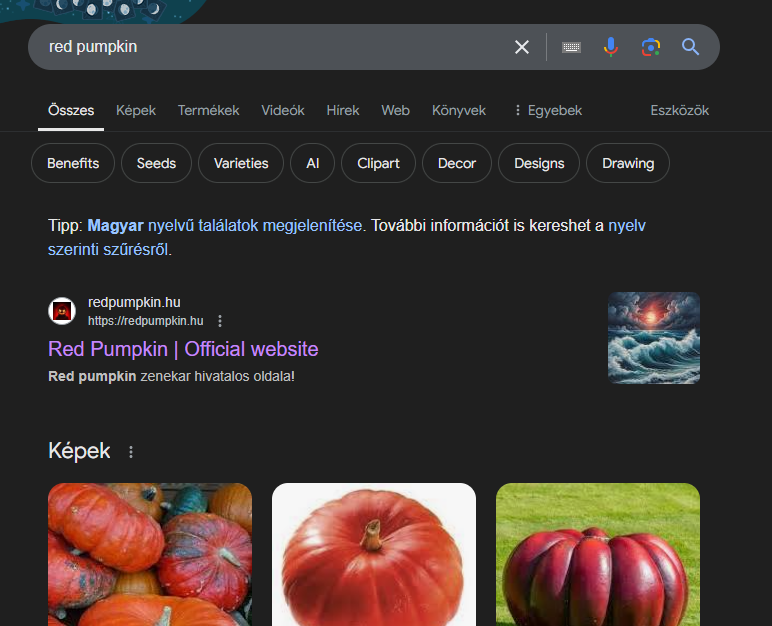Click the redpumpkin.hu site name
The width and height of the screenshot is (772, 626).
[x=134, y=302]
